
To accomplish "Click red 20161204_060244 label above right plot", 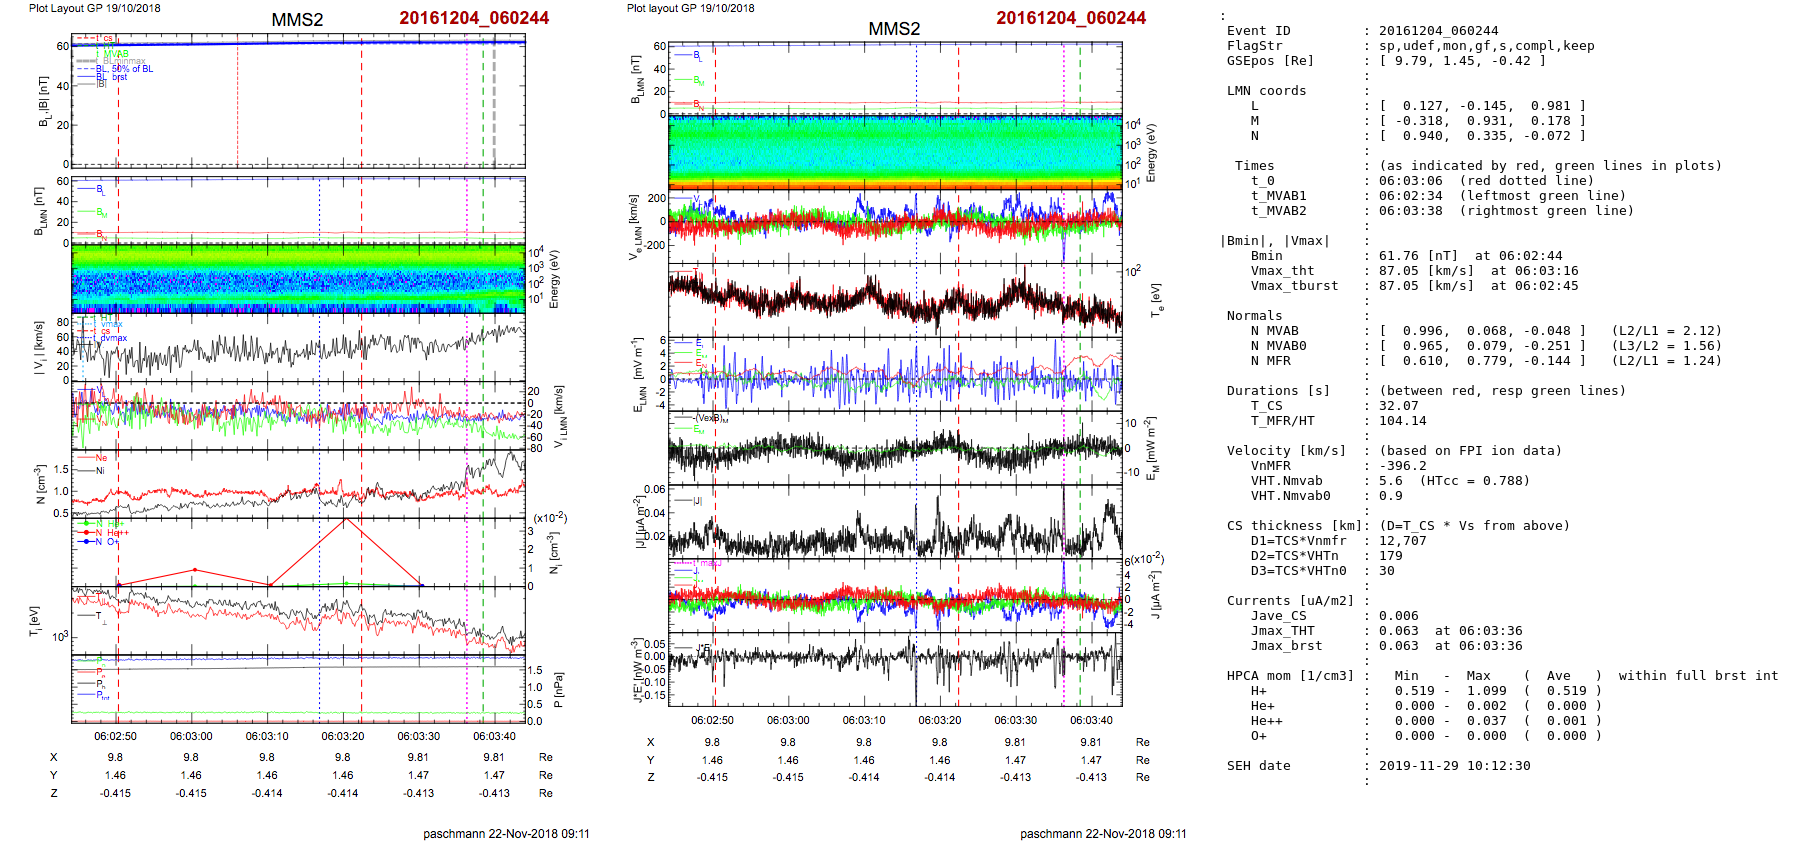I will click(1070, 18).
